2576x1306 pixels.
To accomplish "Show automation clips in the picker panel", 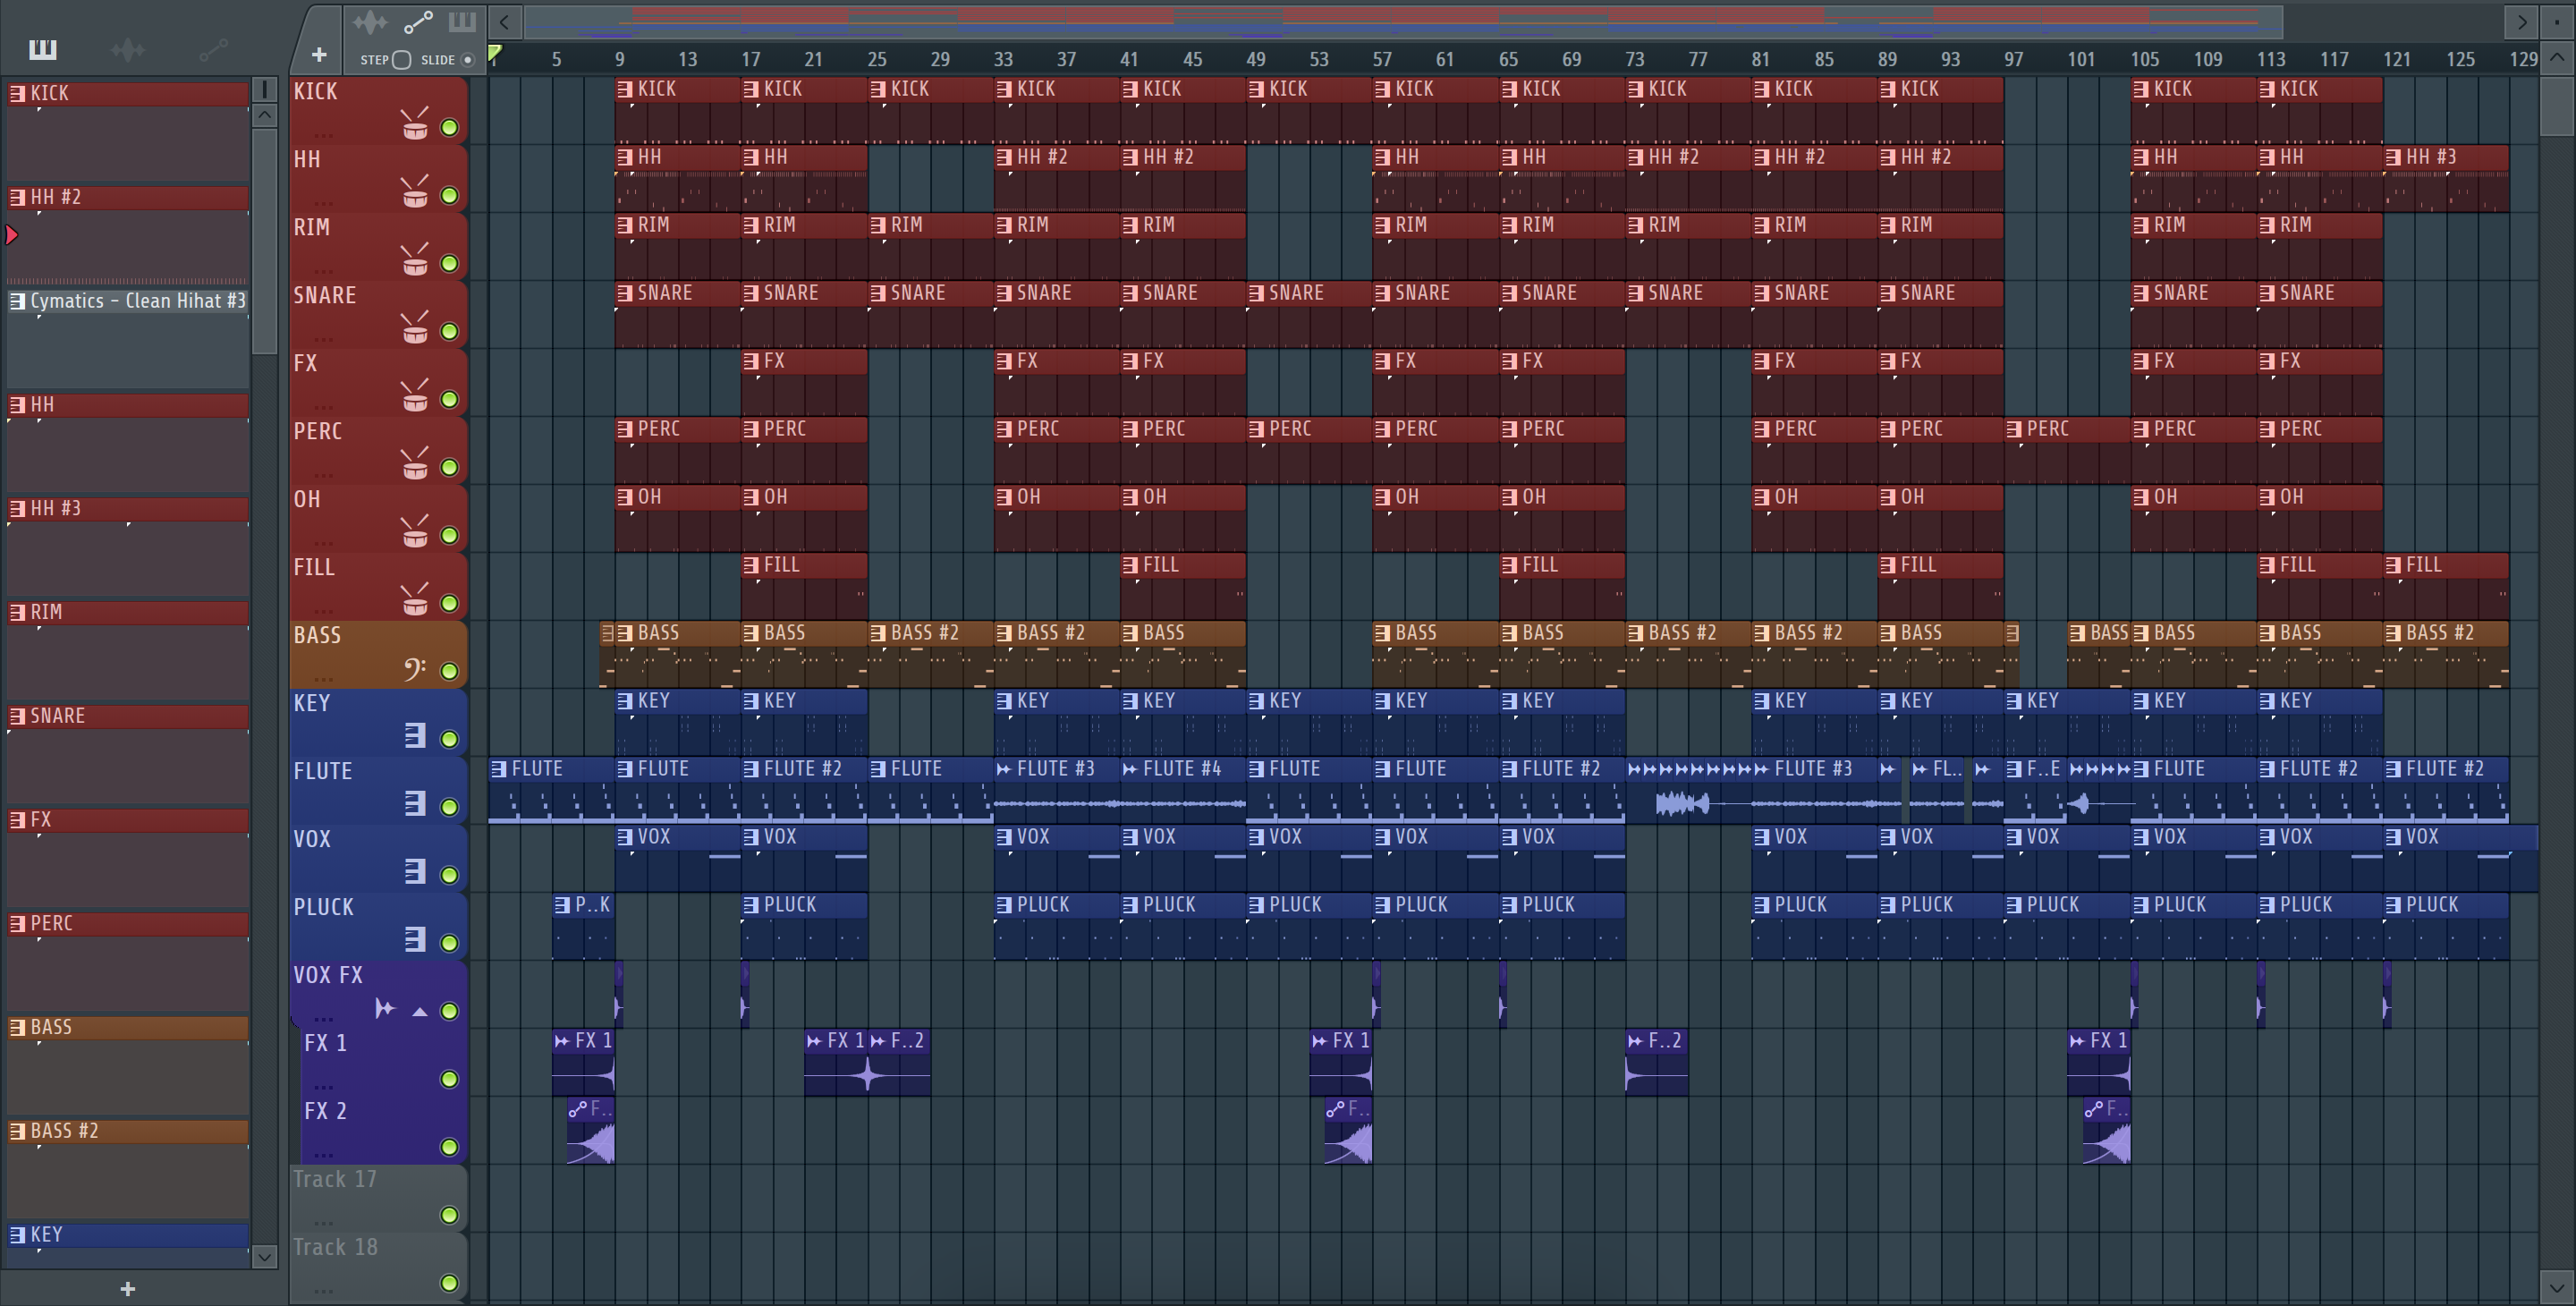I will pyautogui.click(x=213, y=49).
